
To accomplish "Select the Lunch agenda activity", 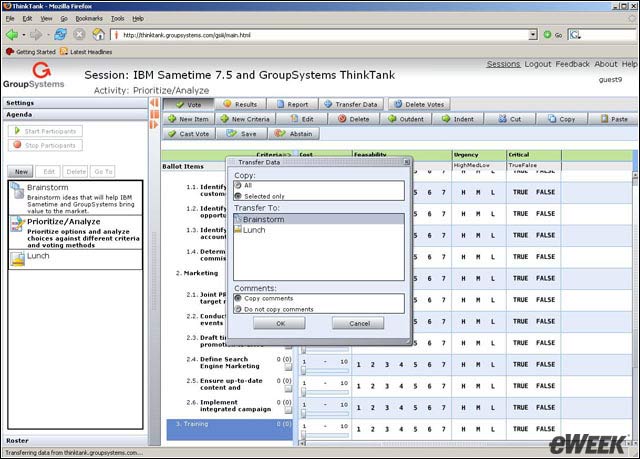I will (x=76, y=259).
